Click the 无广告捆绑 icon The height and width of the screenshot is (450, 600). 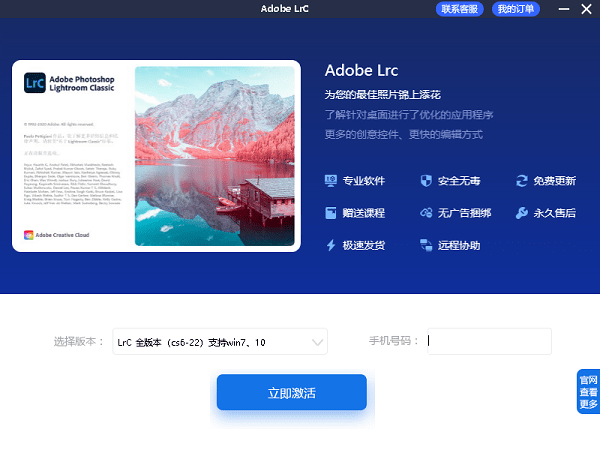point(426,213)
